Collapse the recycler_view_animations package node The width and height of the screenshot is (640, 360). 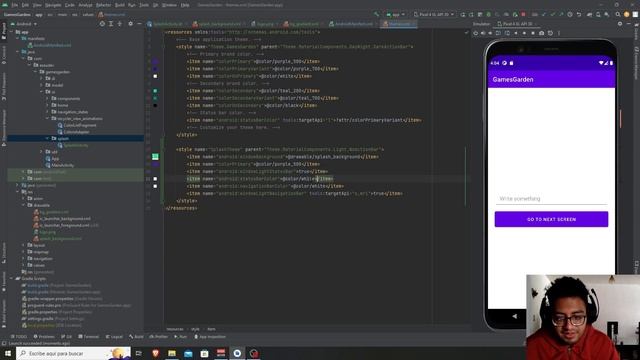pos(47,118)
